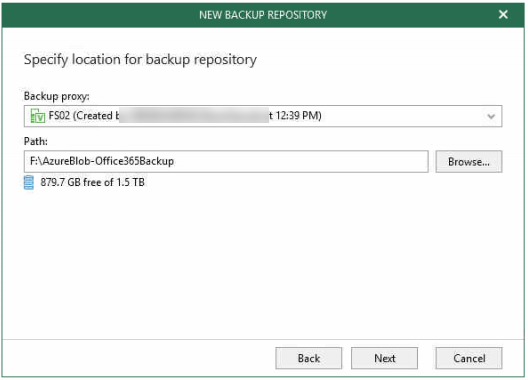Screen dimensions: 528x380
Task: Click the blue storage disk icon
Action: (29, 183)
